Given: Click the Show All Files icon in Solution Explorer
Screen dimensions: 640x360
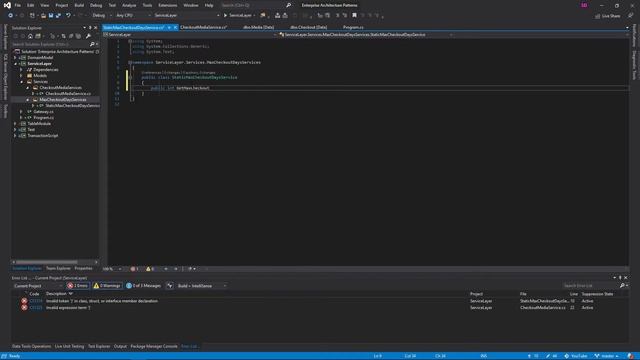Looking at the screenshot, I should point(78,36).
